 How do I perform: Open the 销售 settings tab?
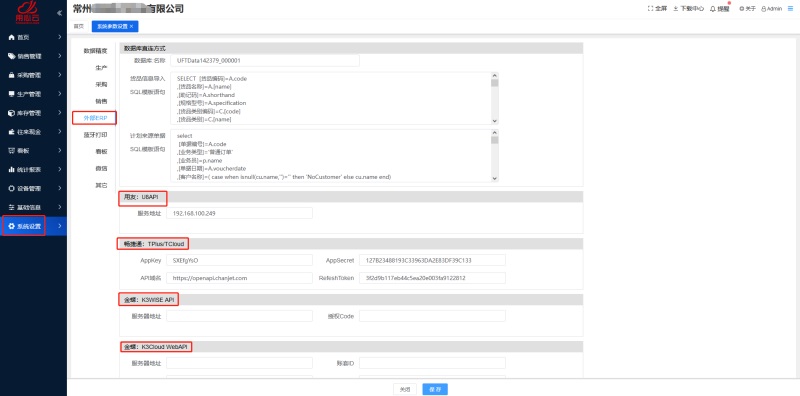point(101,102)
